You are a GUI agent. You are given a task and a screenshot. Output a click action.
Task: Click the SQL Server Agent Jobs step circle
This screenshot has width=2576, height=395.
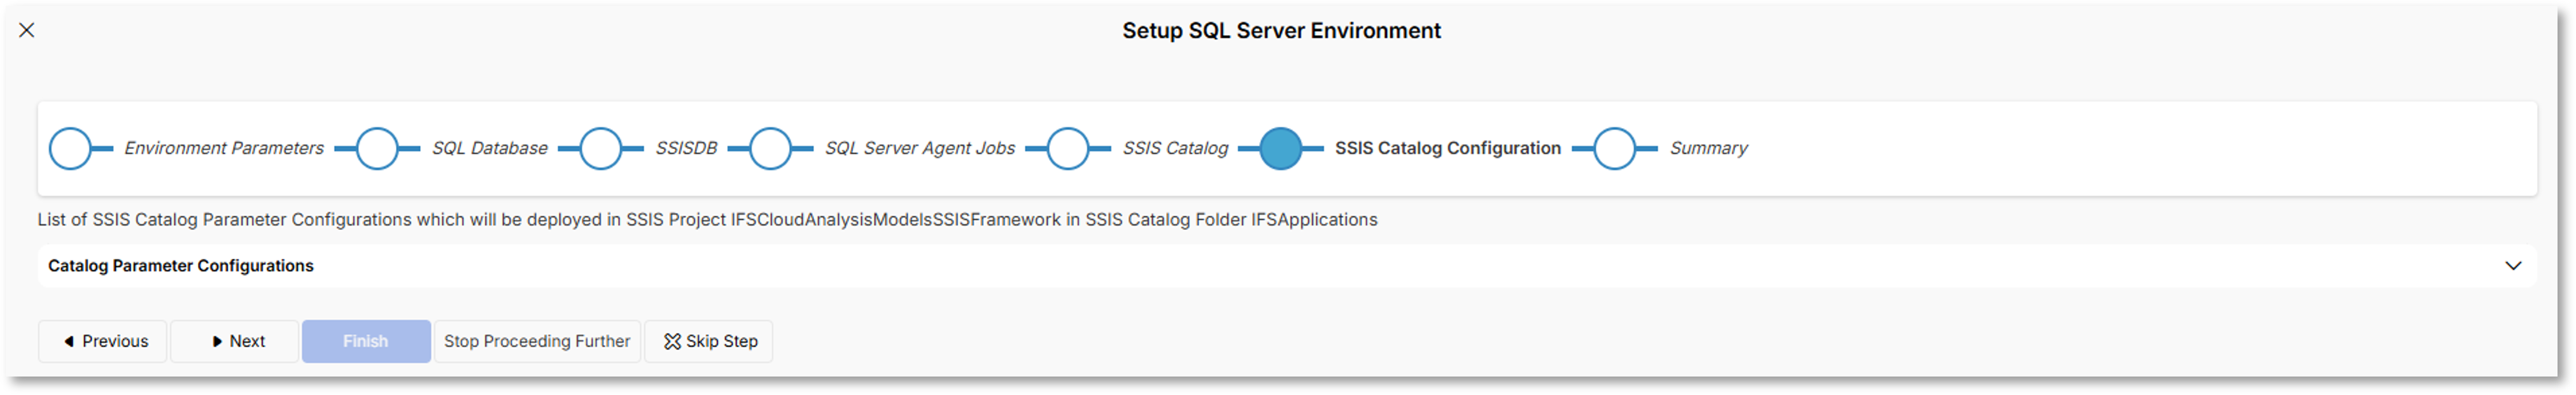[x=770, y=149]
